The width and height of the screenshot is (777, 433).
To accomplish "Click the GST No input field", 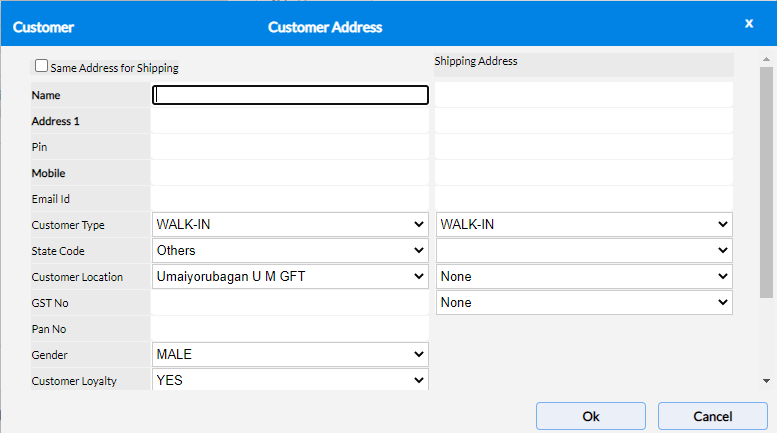I will click(290, 302).
